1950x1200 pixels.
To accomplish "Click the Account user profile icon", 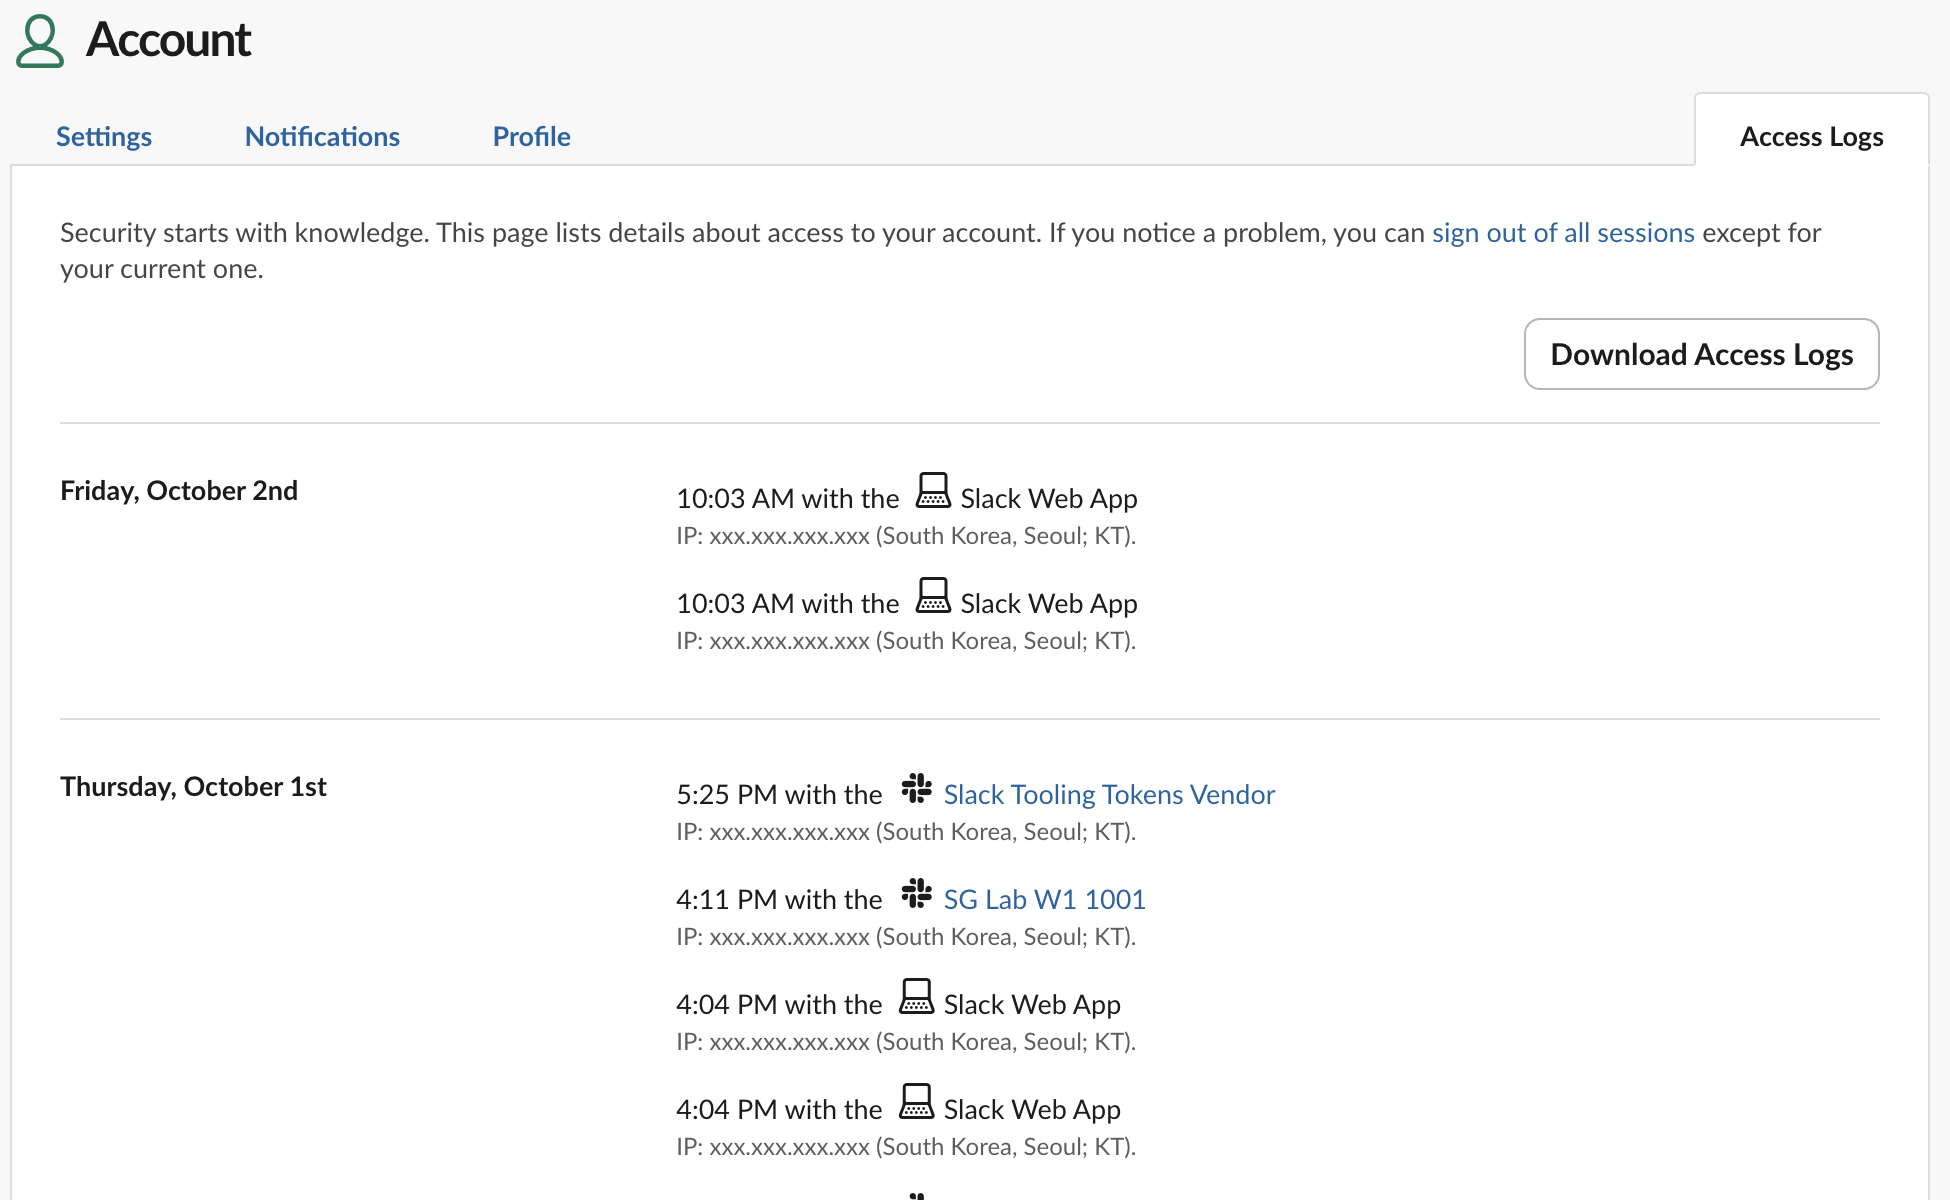I will [40, 41].
